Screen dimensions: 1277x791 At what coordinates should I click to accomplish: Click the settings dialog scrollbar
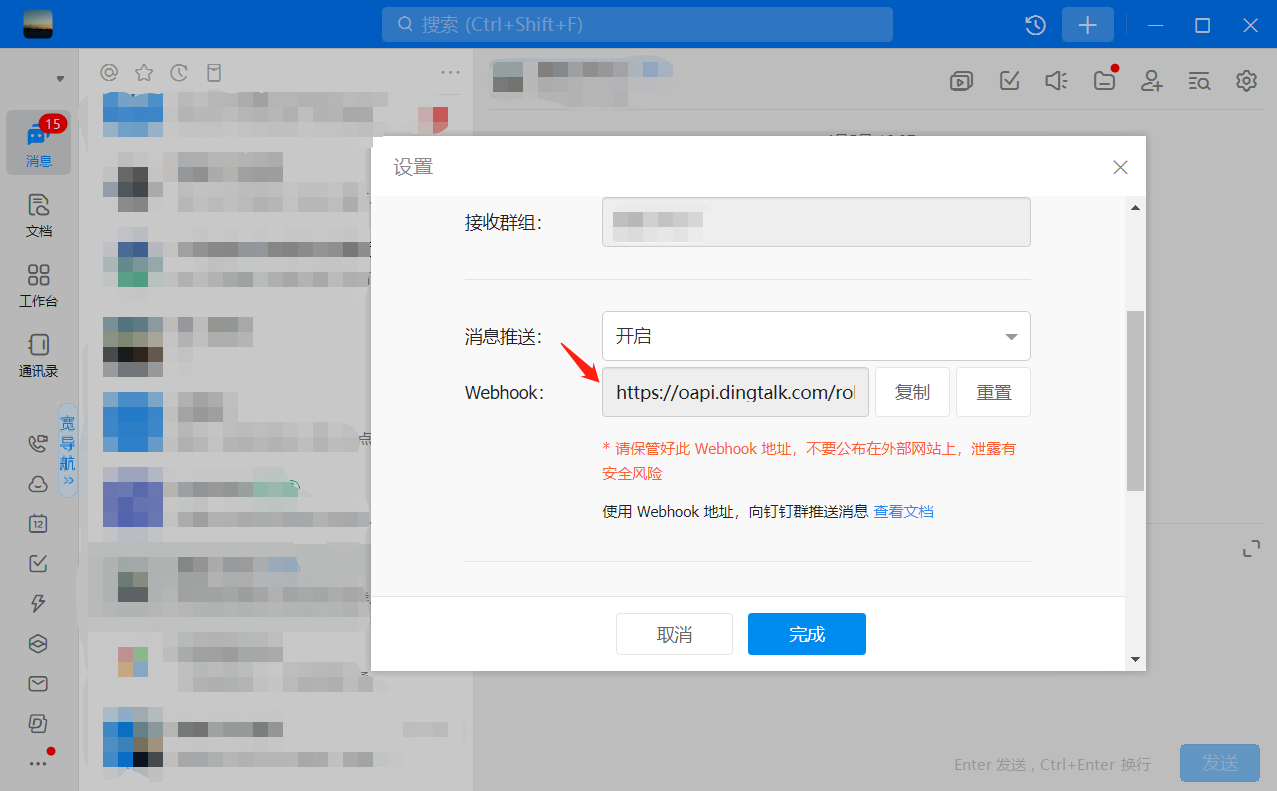coord(1135,400)
